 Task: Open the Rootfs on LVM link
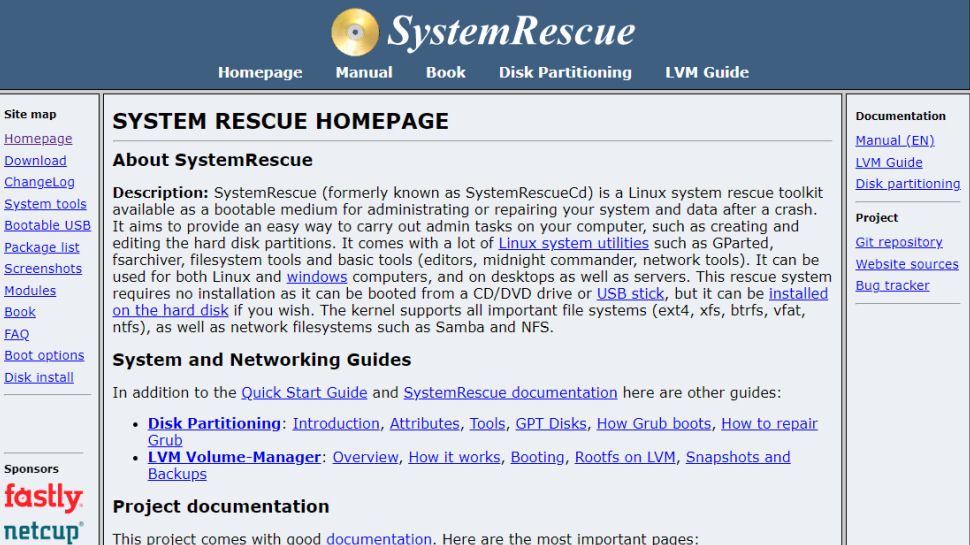click(625, 457)
